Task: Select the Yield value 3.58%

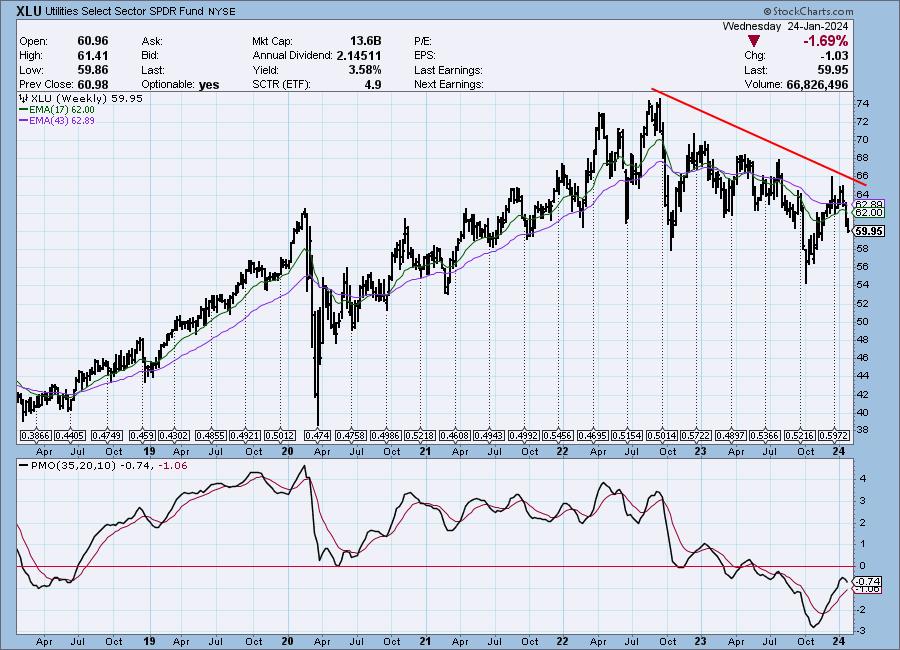Action: (x=364, y=69)
